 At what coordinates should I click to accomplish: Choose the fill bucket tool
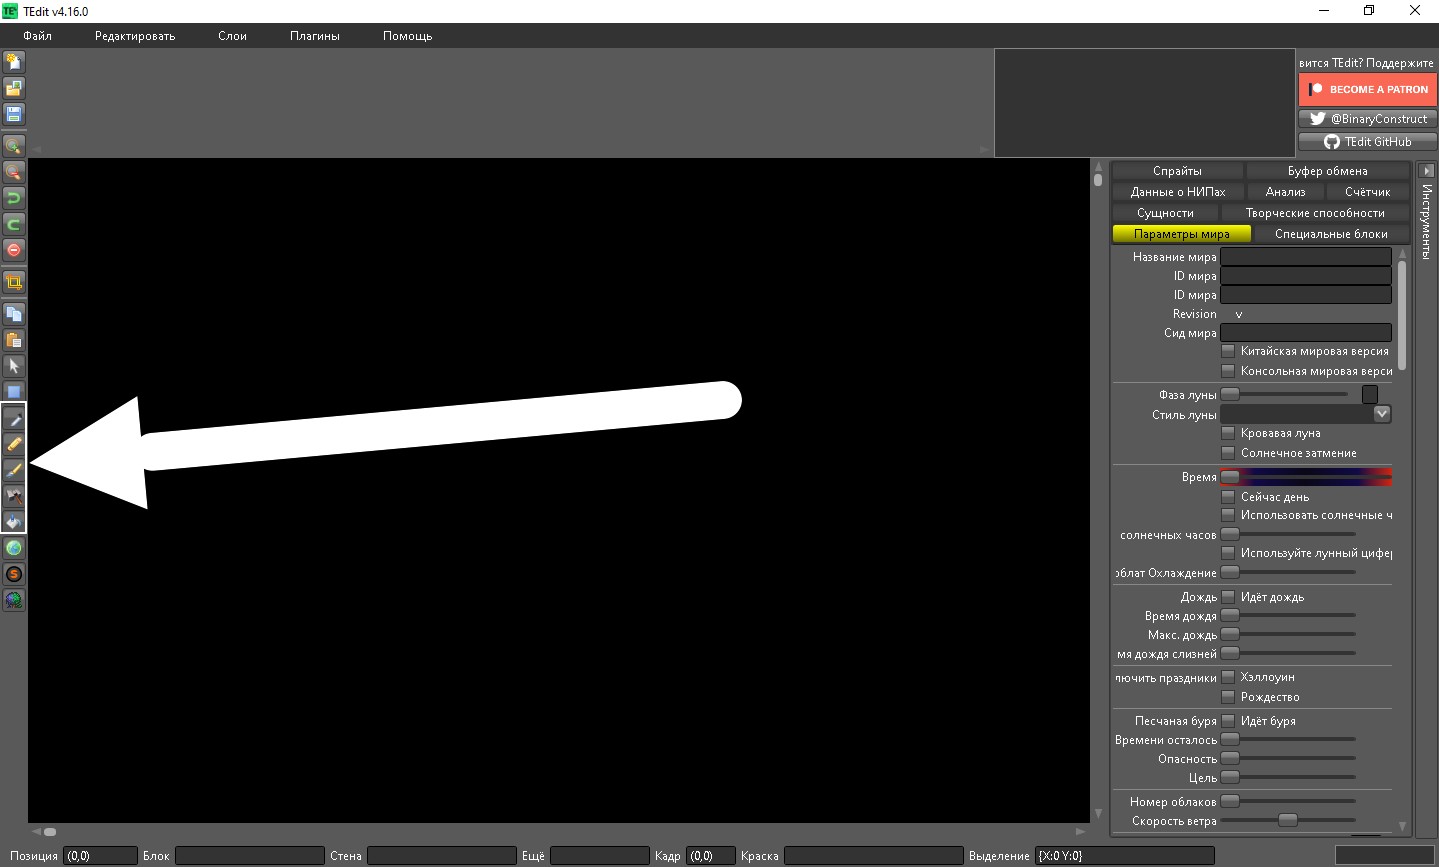14,522
